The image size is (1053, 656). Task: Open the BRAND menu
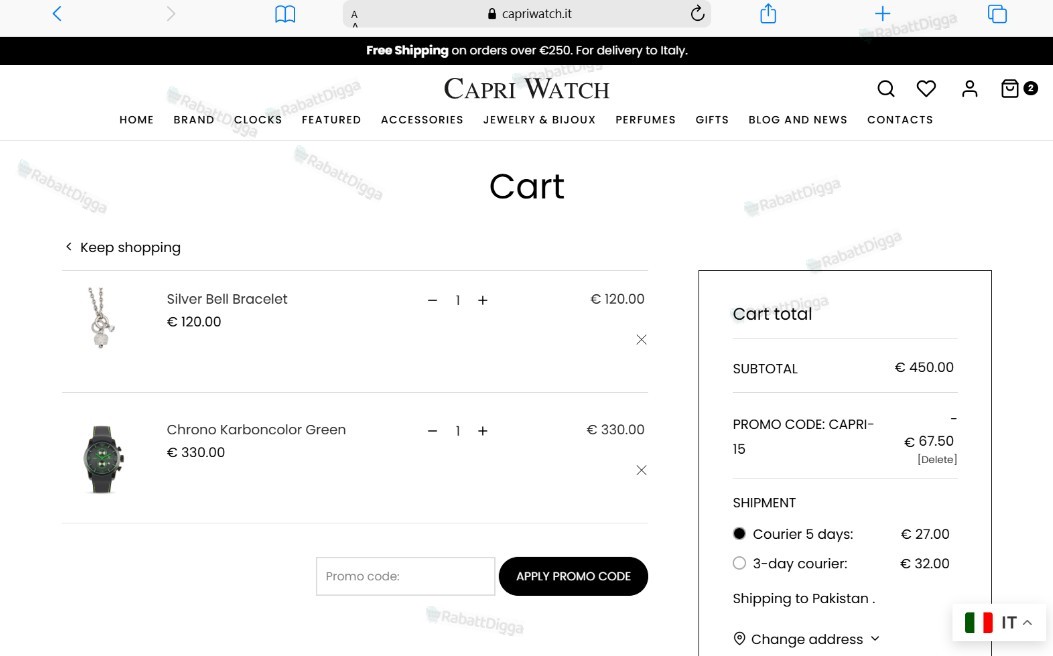[193, 120]
